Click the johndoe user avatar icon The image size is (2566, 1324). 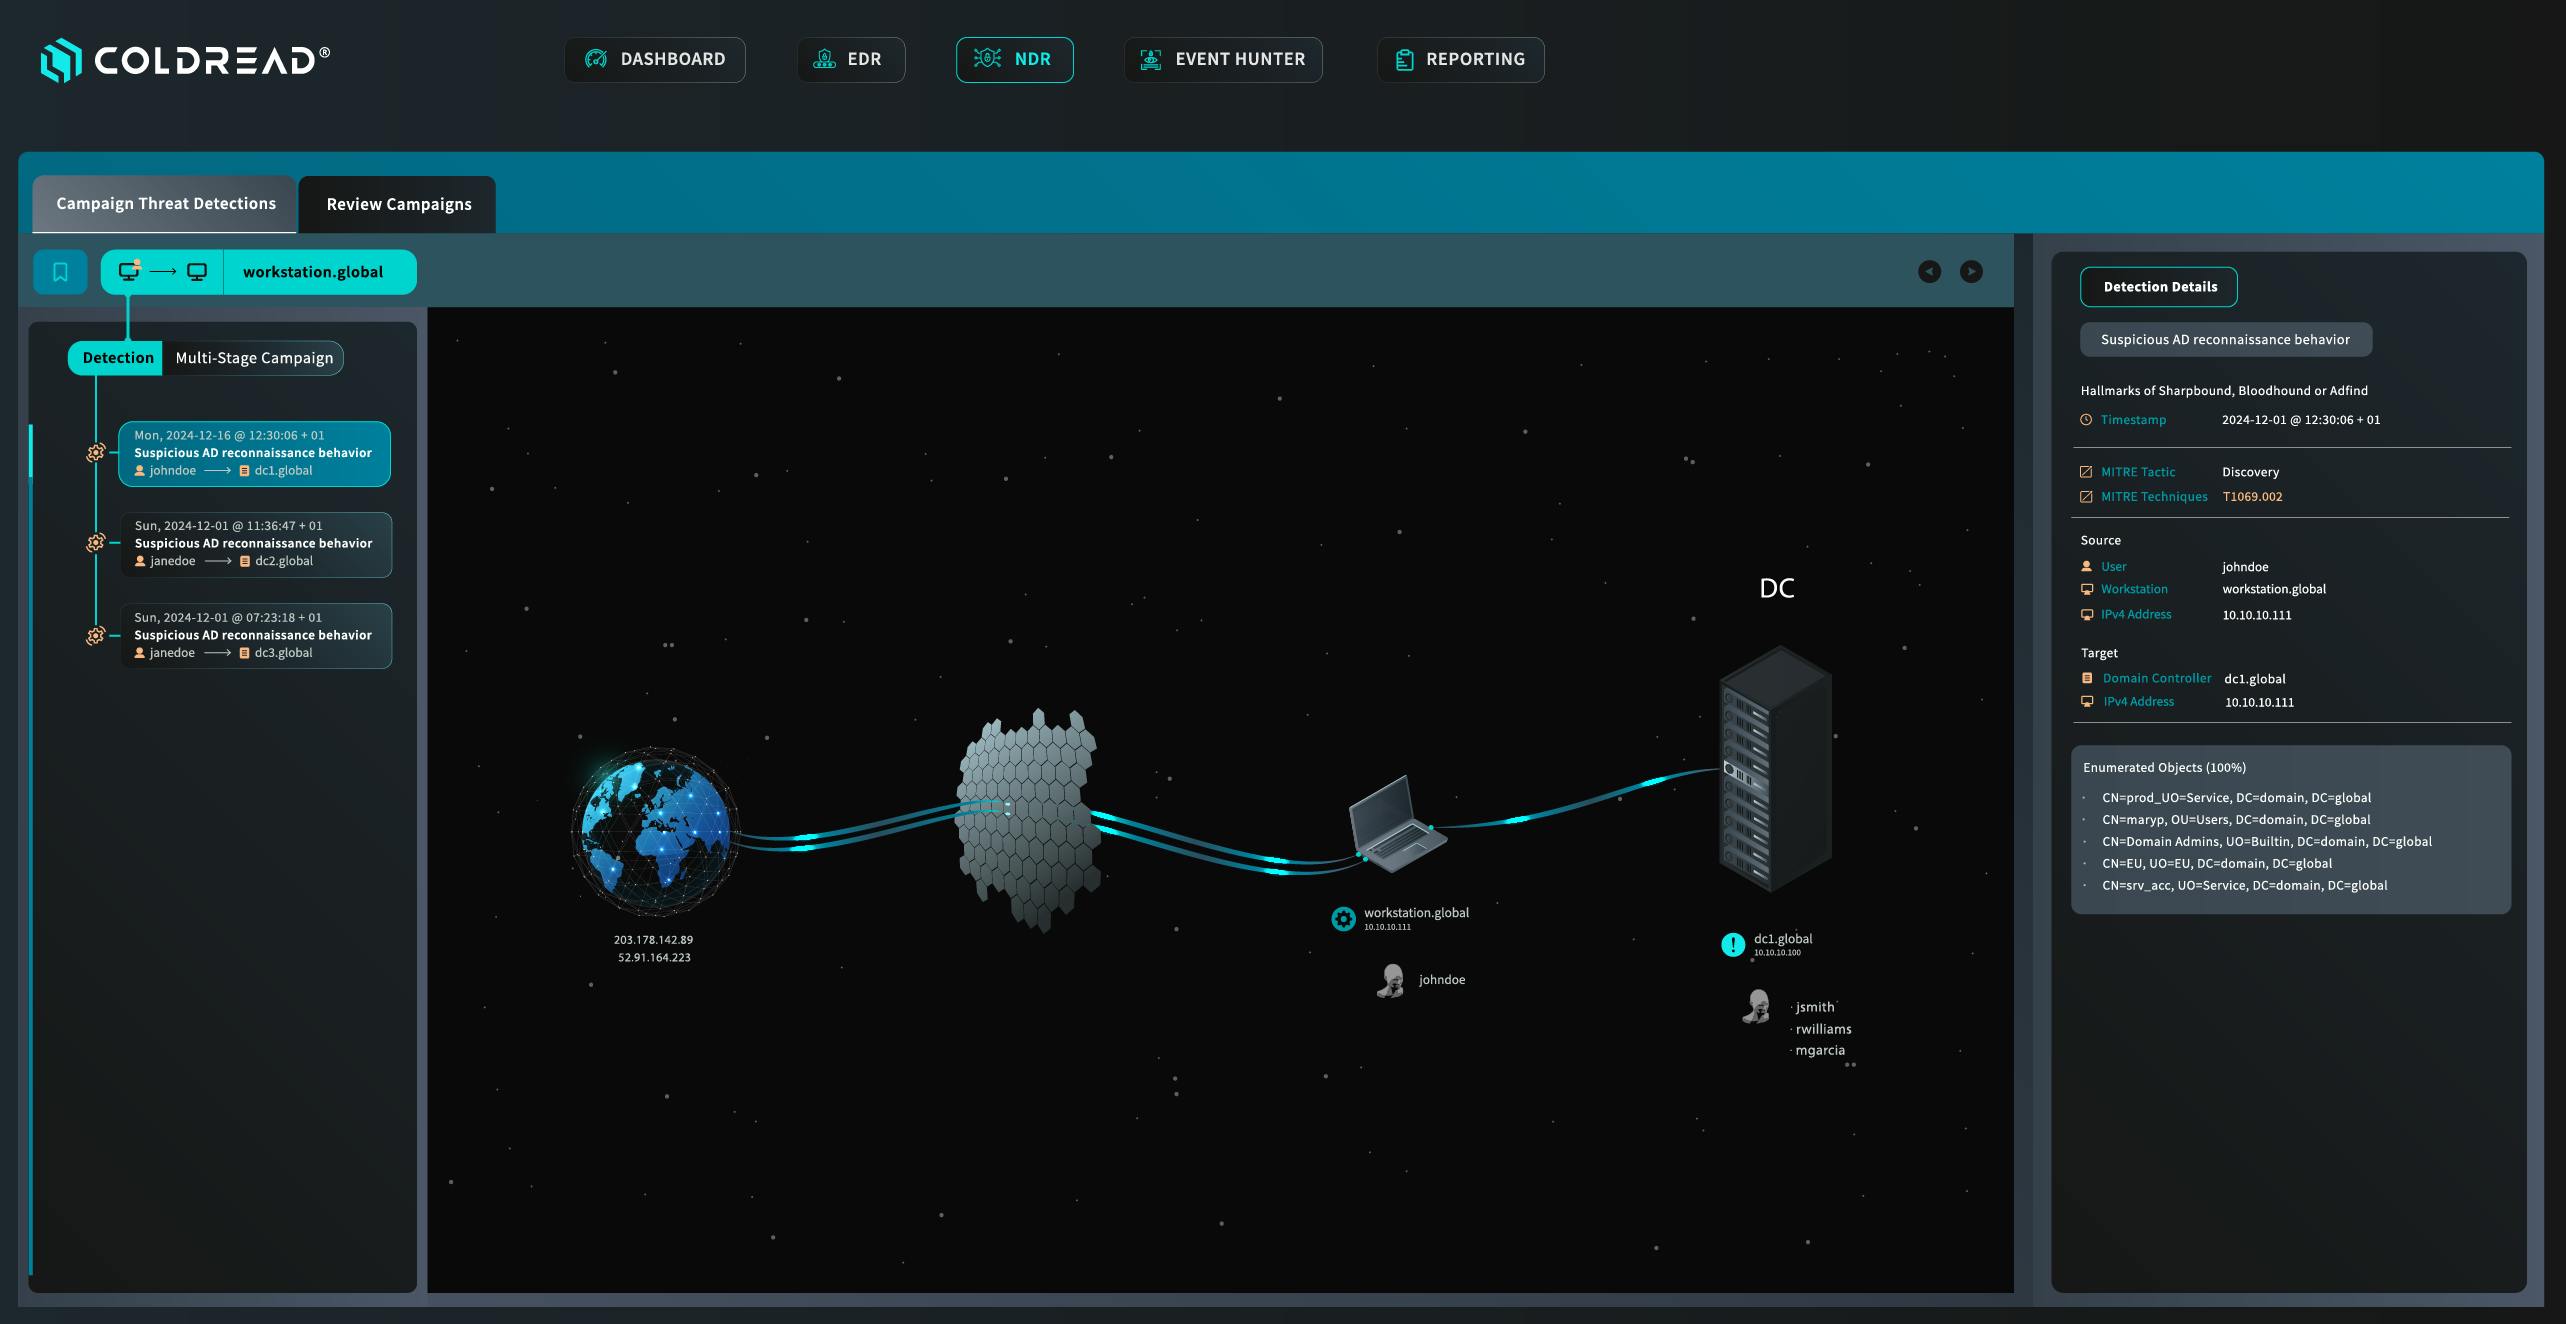coord(1391,980)
